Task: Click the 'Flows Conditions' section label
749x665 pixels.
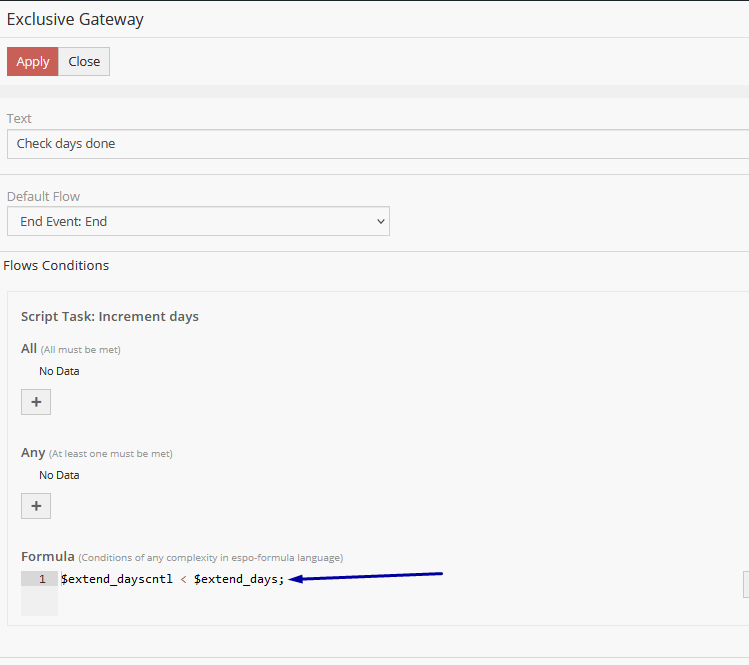Action: [56, 266]
